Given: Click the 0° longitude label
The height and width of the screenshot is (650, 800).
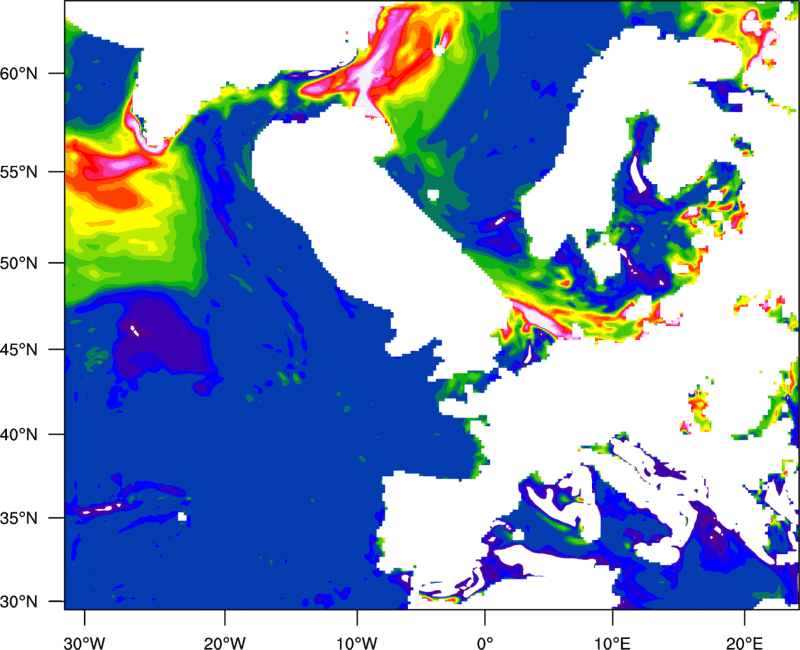Looking at the screenshot, I should click(x=485, y=643).
